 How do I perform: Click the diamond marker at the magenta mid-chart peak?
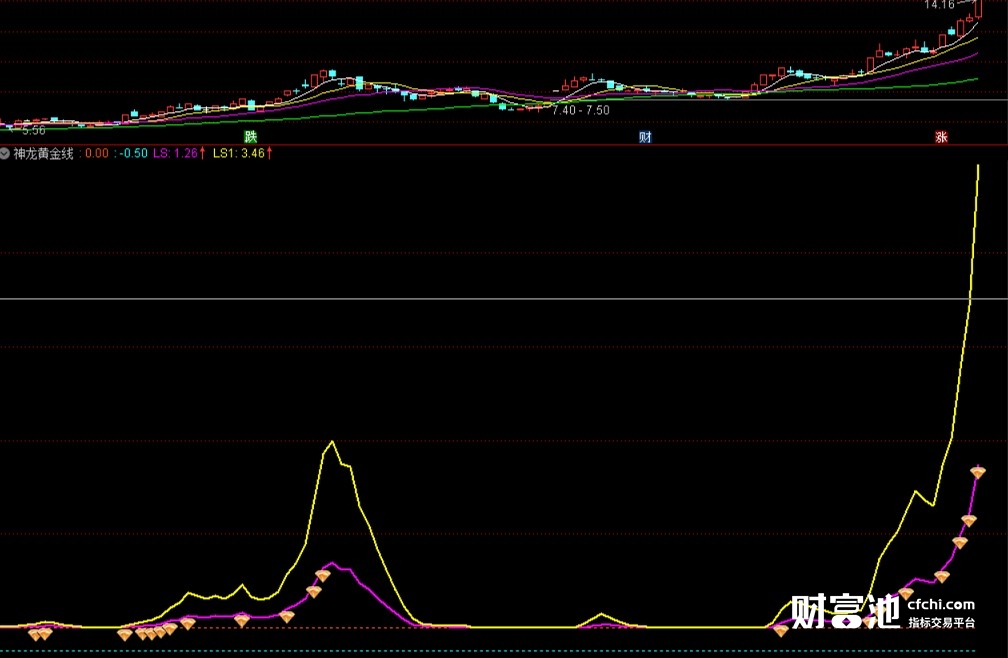pyautogui.click(x=323, y=575)
